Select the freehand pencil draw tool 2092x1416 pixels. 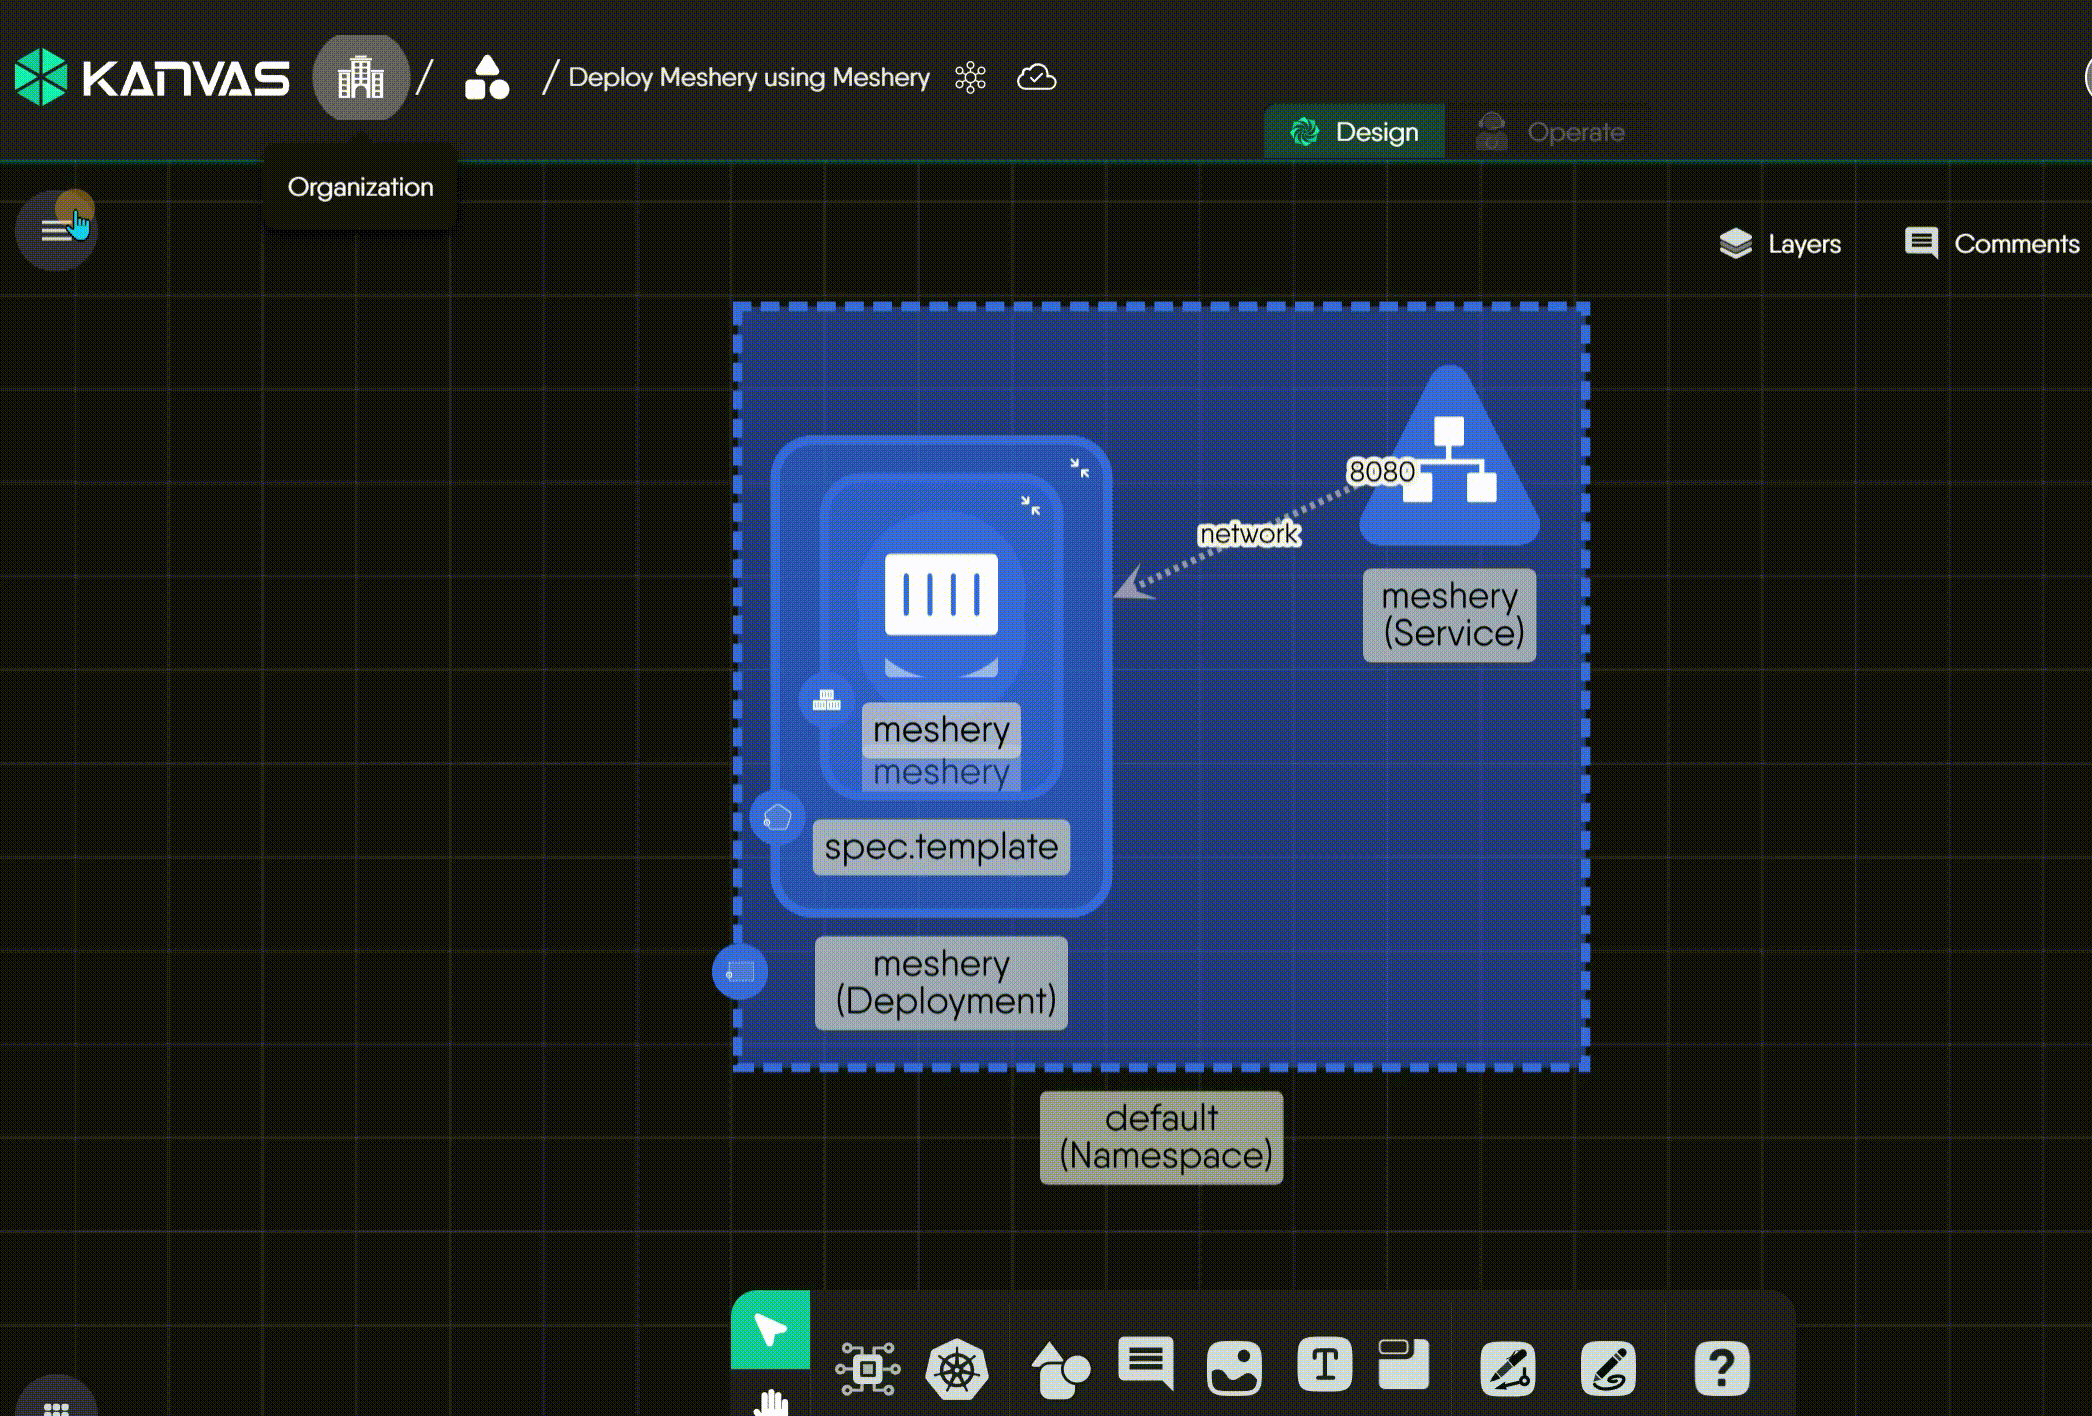[x=1608, y=1368]
